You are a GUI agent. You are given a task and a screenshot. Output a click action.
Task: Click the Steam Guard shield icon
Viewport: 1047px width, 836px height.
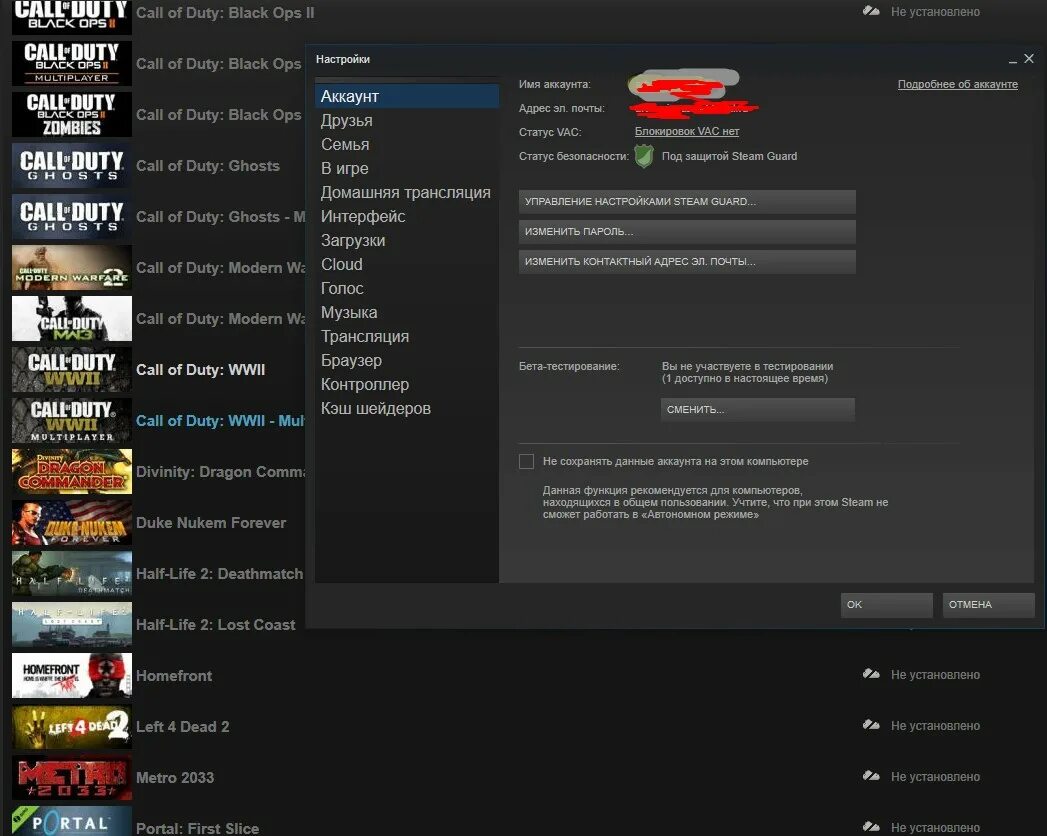[644, 156]
